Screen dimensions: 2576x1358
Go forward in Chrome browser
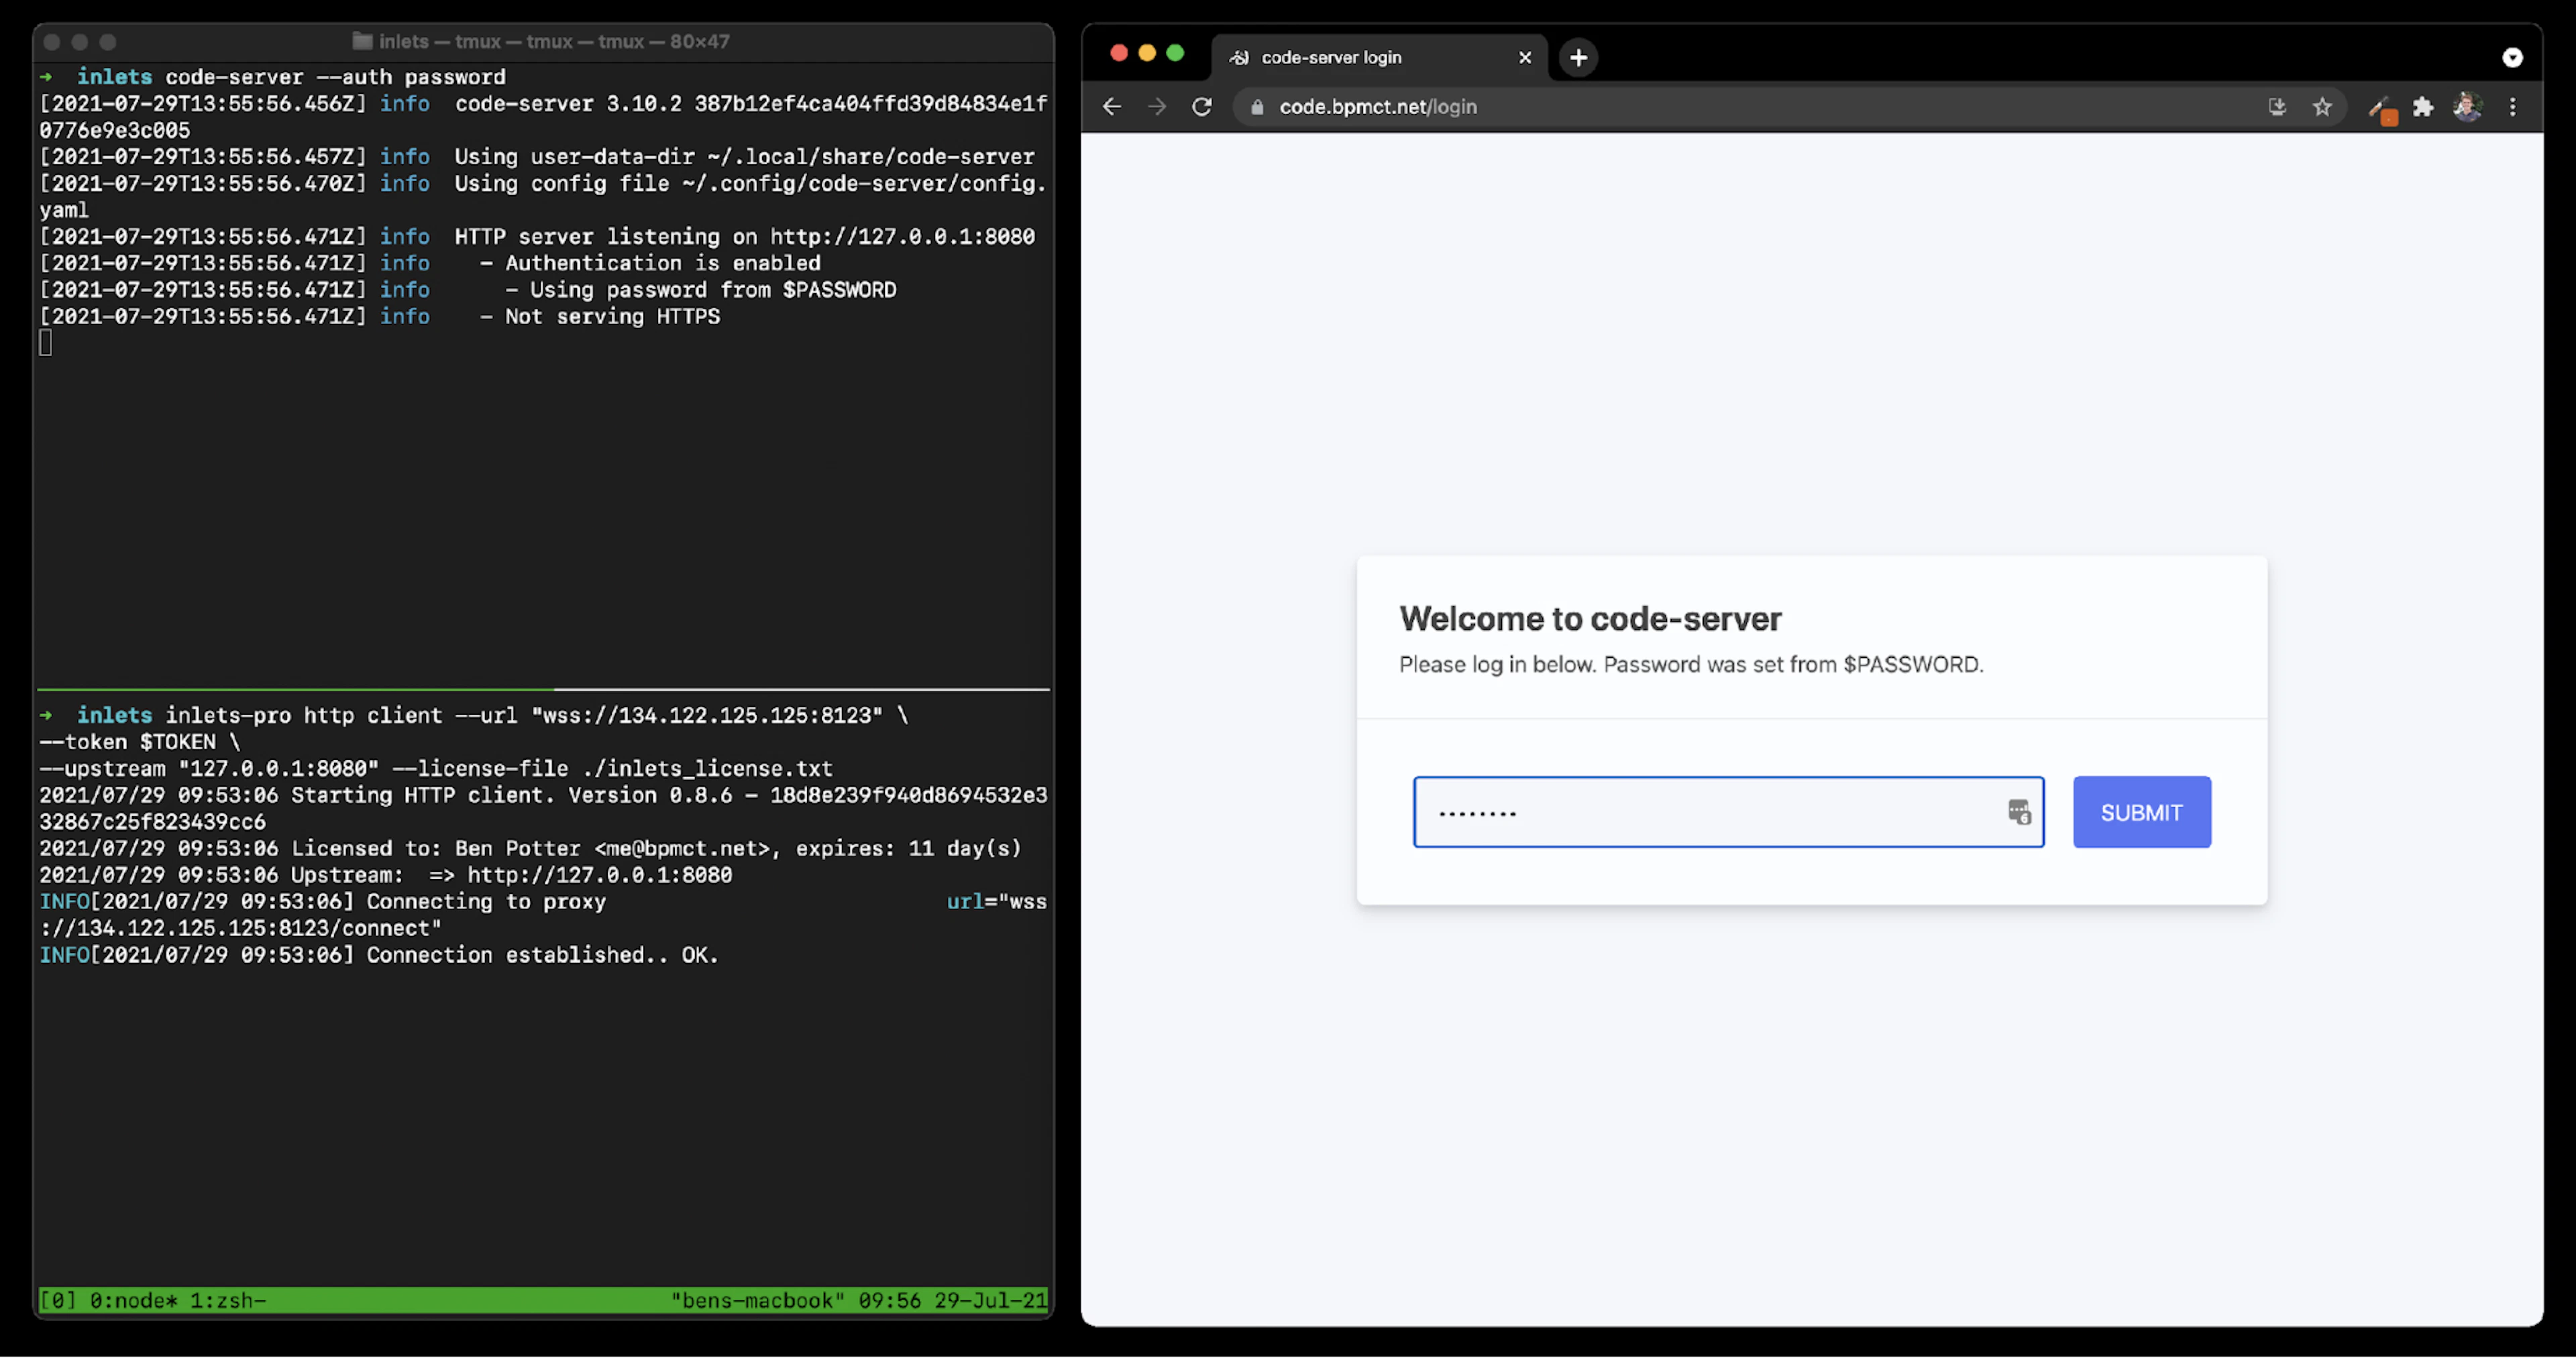[x=1157, y=107]
